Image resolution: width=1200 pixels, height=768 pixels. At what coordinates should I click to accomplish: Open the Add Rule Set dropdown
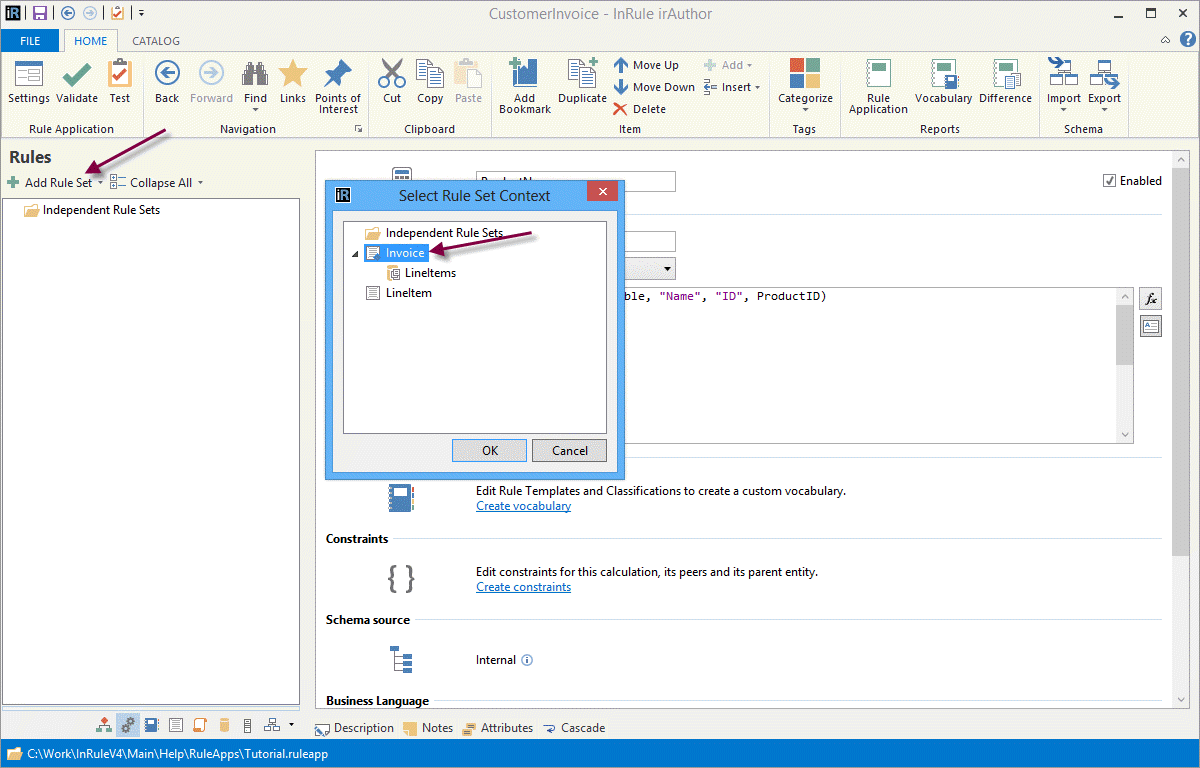pos(100,183)
